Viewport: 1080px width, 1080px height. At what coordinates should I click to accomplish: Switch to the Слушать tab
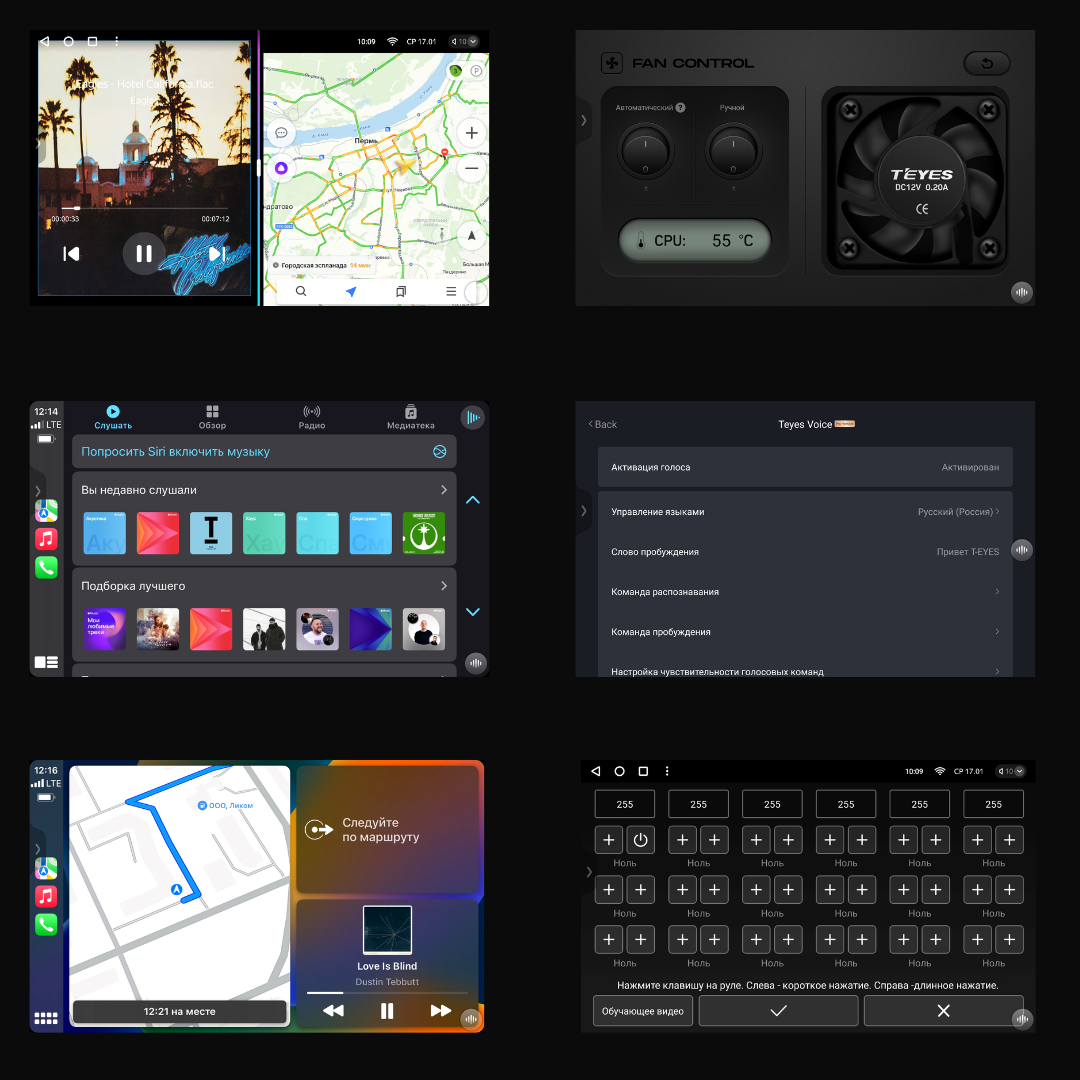click(x=113, y=417)
